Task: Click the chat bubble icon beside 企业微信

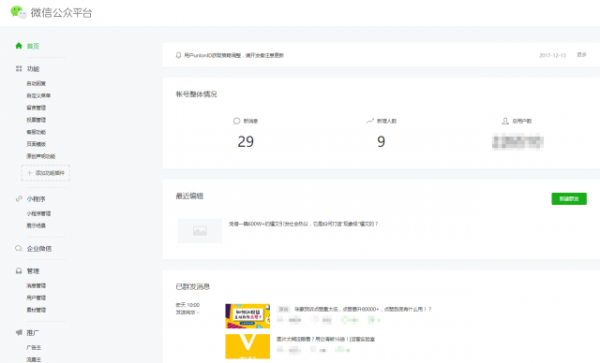Action: coord(18,248)
